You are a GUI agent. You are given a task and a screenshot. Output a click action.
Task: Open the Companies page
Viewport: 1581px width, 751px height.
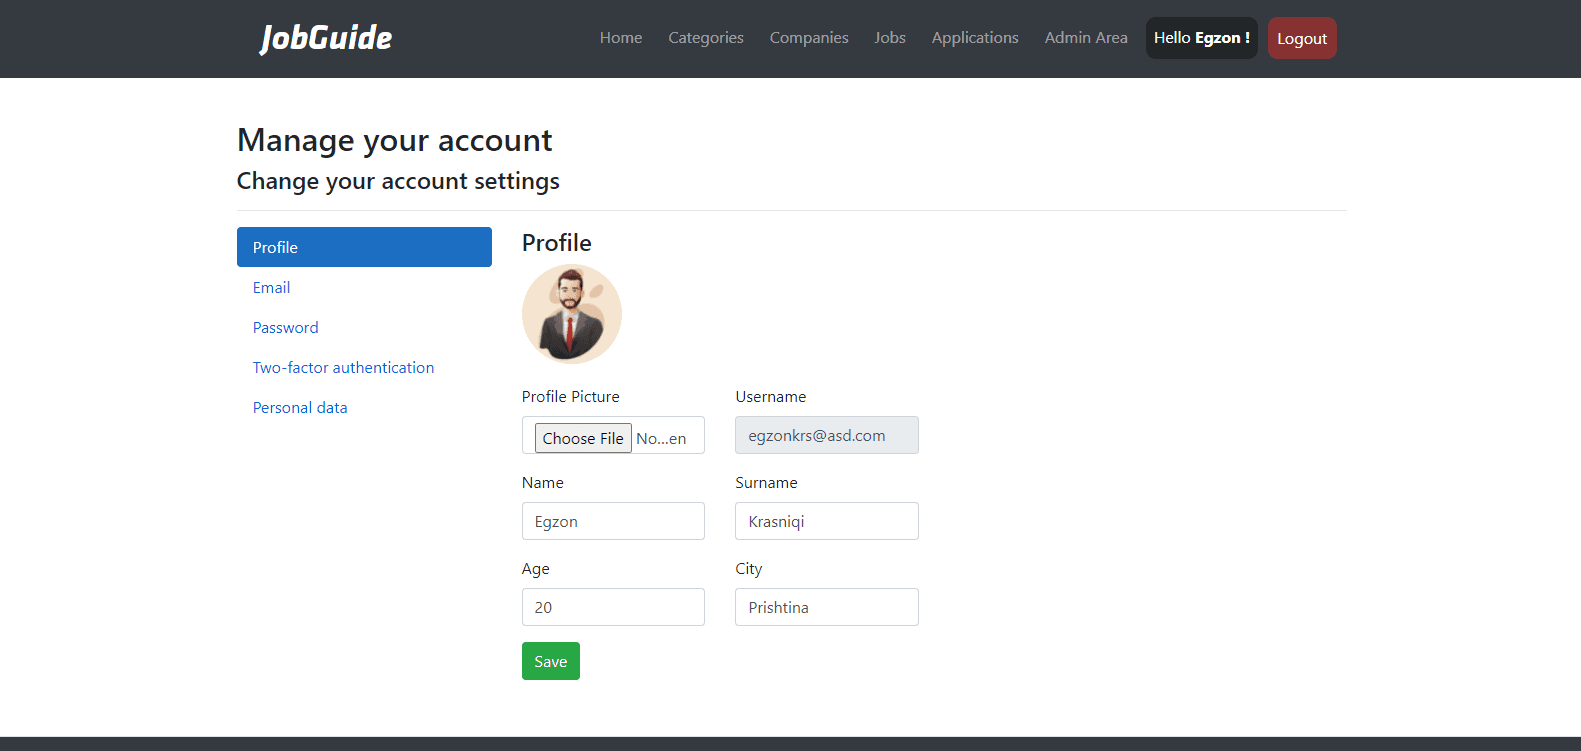[809, 38]
